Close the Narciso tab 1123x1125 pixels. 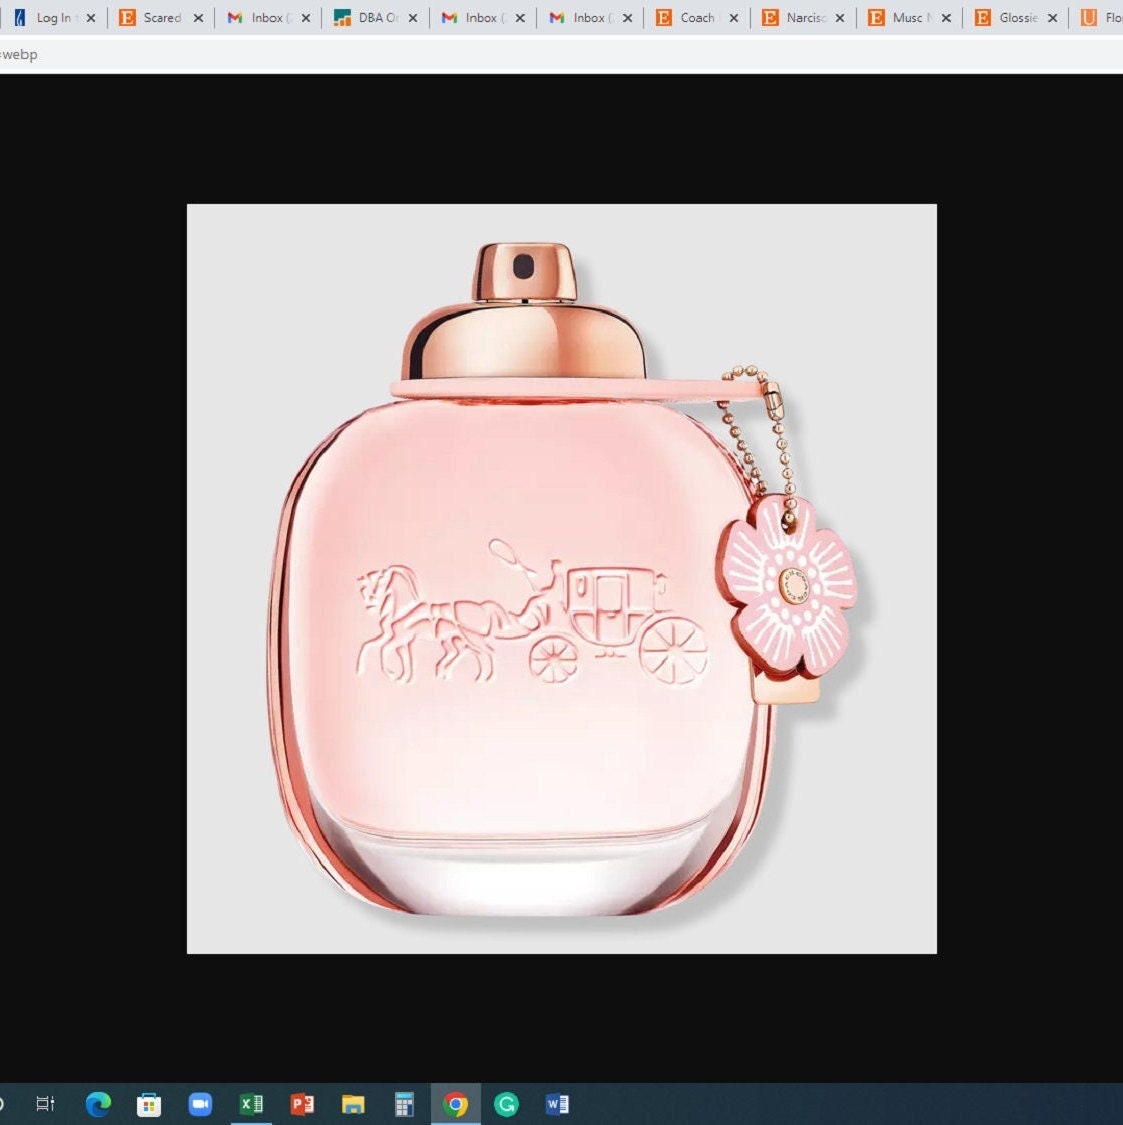[840, 18]
